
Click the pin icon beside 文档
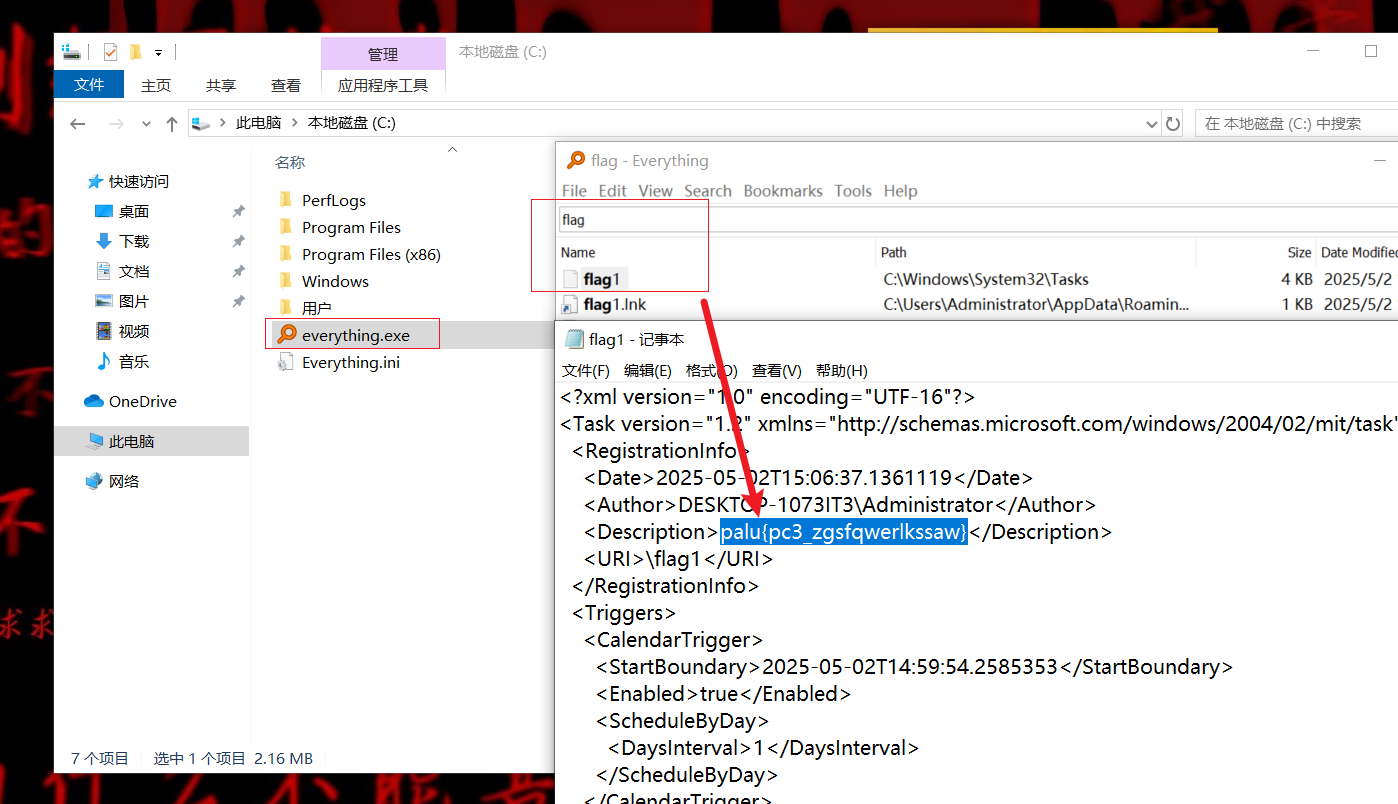238,272
